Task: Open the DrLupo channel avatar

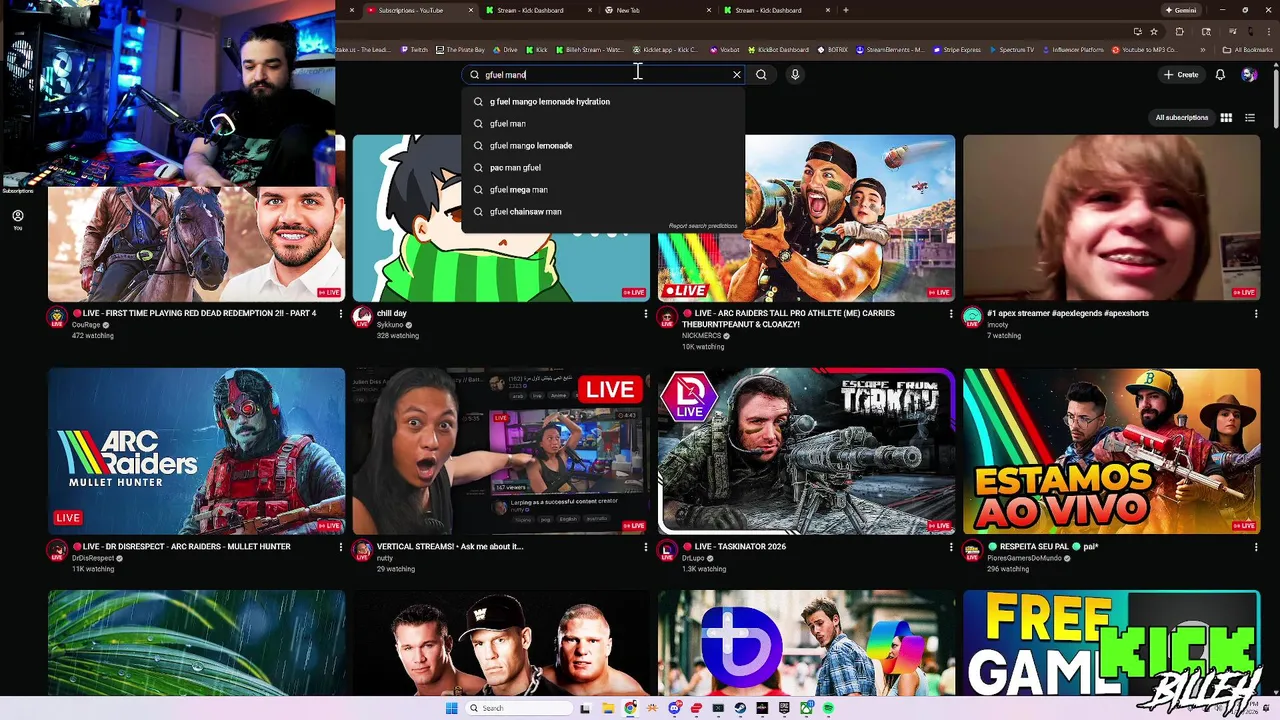Action: coord(667,551)
